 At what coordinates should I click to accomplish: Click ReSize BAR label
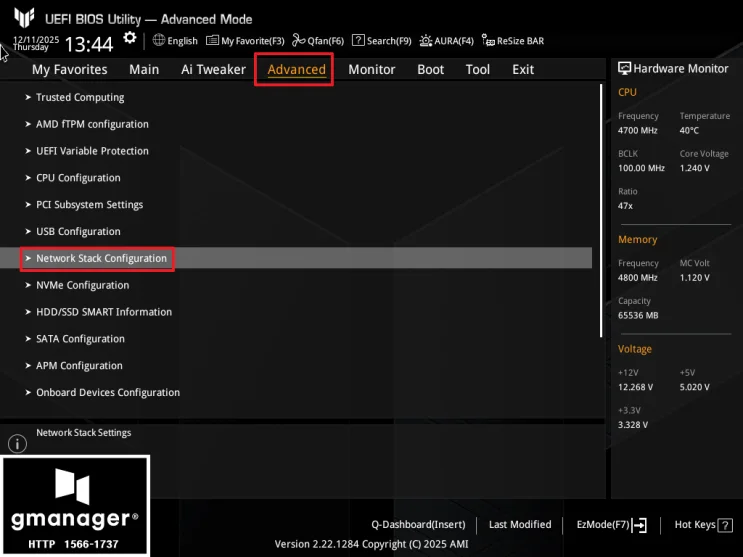[520, 41]
